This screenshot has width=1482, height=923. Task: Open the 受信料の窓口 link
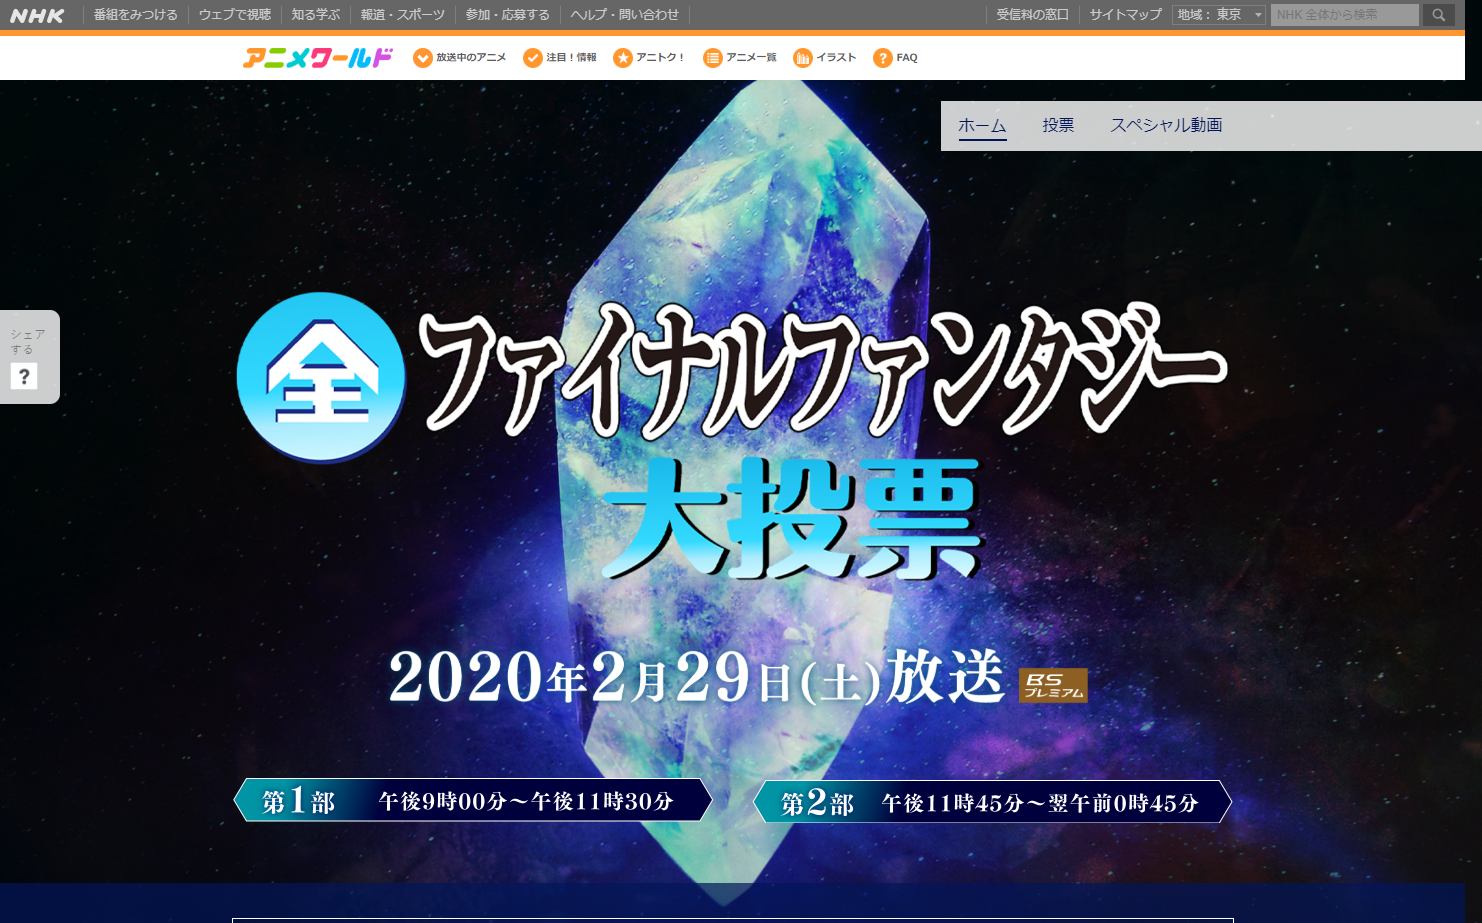(1033, 15)
